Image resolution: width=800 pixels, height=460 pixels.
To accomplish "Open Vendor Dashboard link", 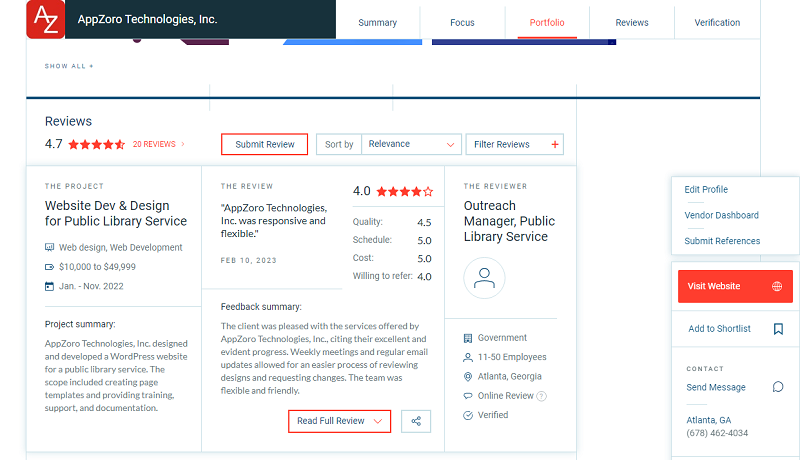I will tap(721, 215).
